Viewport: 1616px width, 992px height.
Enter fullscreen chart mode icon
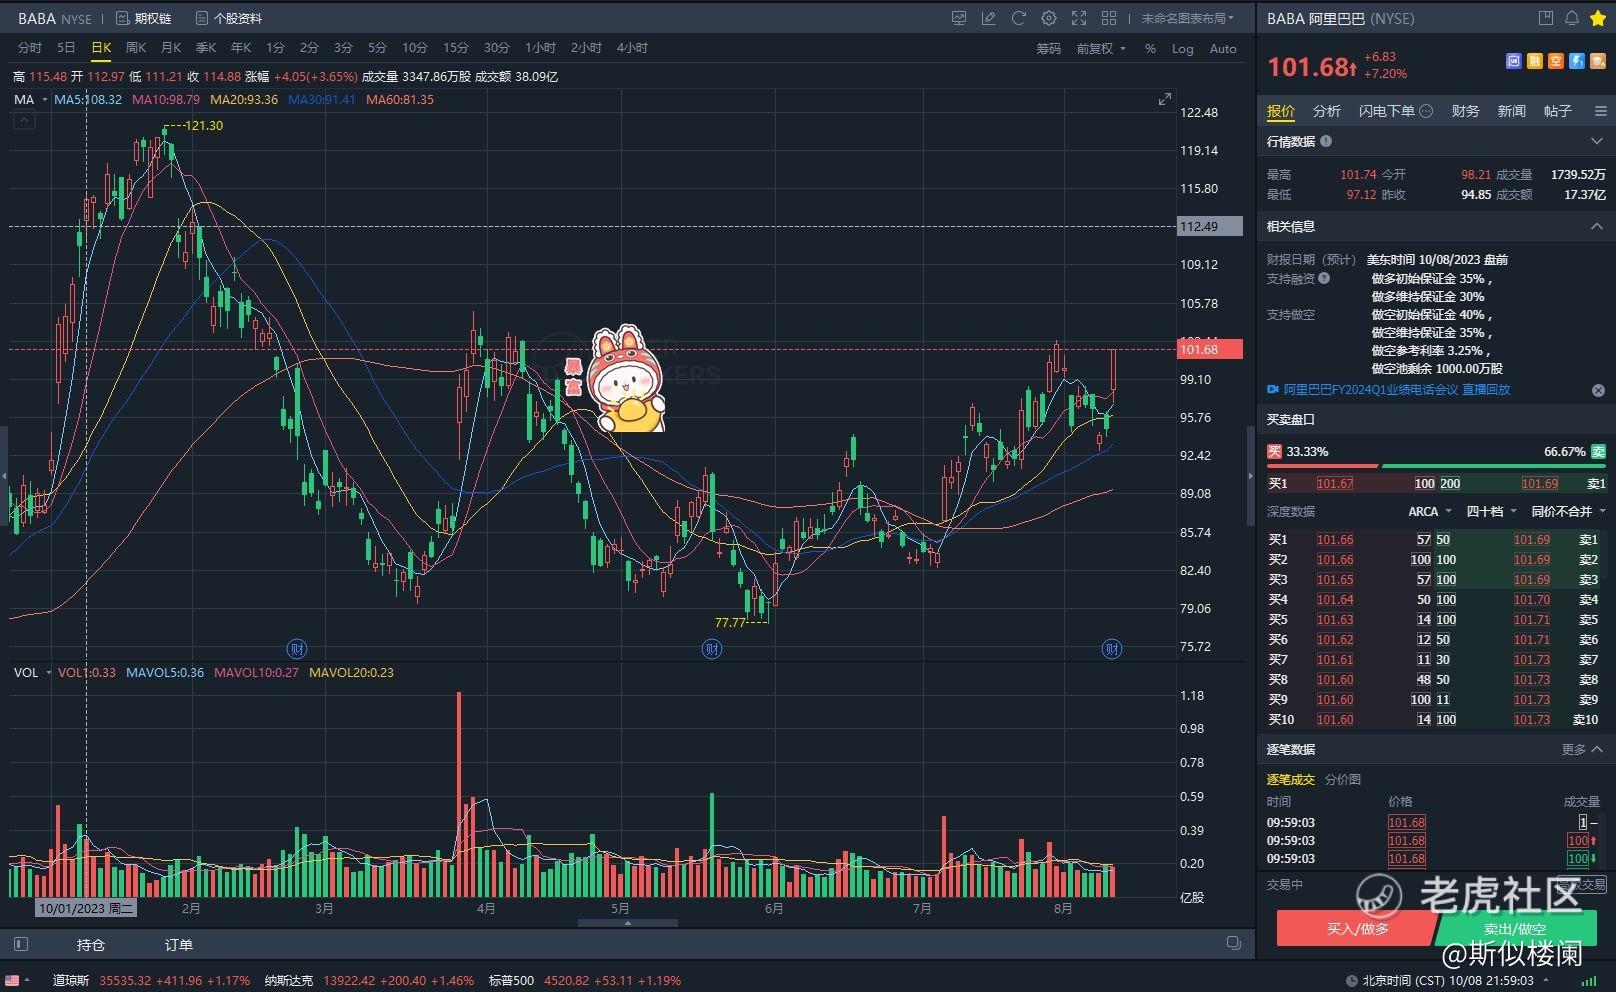click(x=1079, y=18)
